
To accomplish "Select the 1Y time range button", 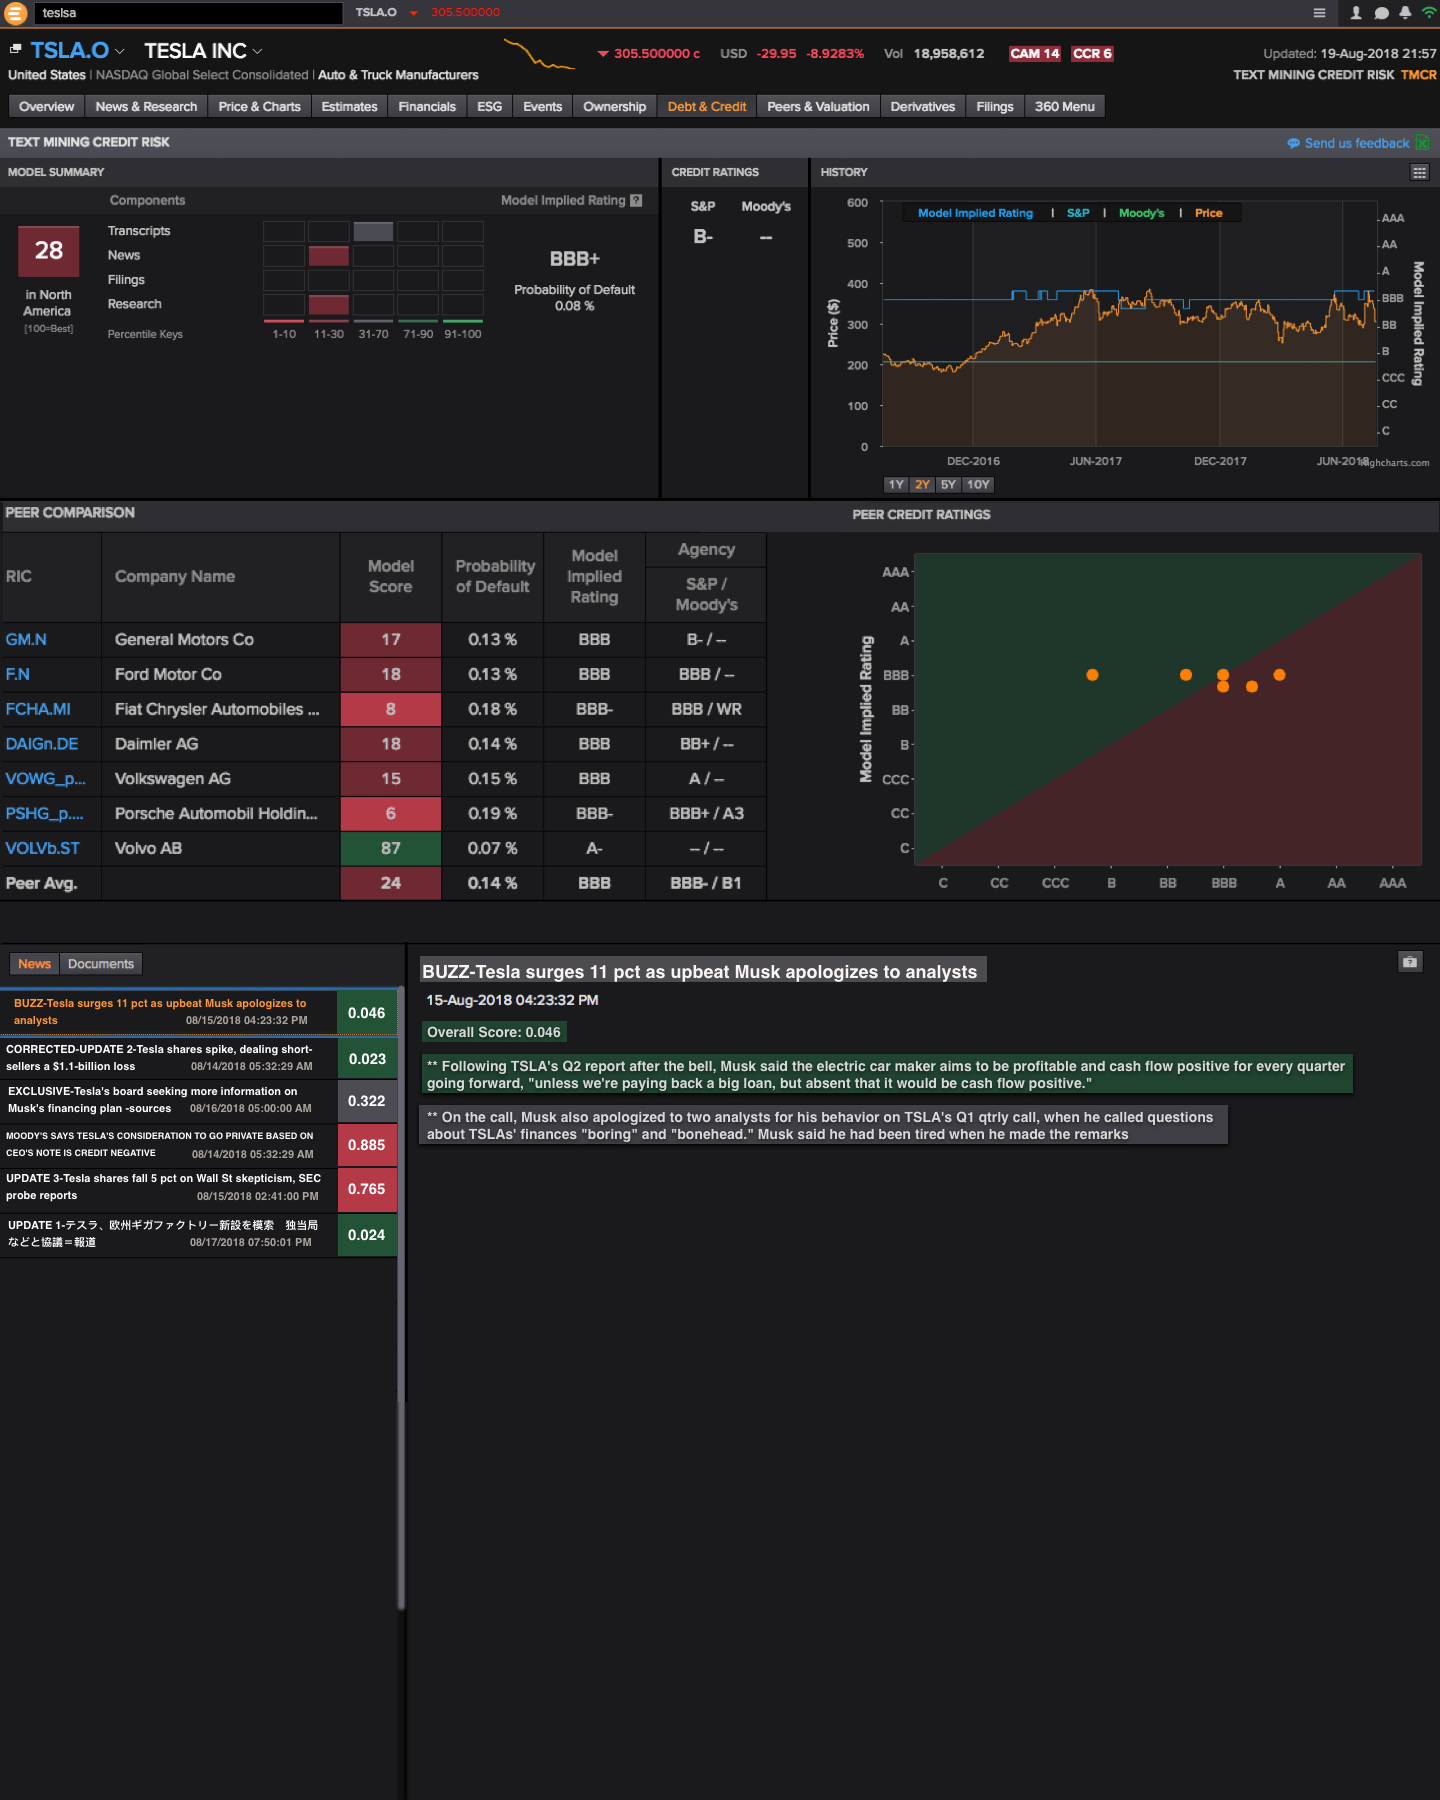I will 896,484.
